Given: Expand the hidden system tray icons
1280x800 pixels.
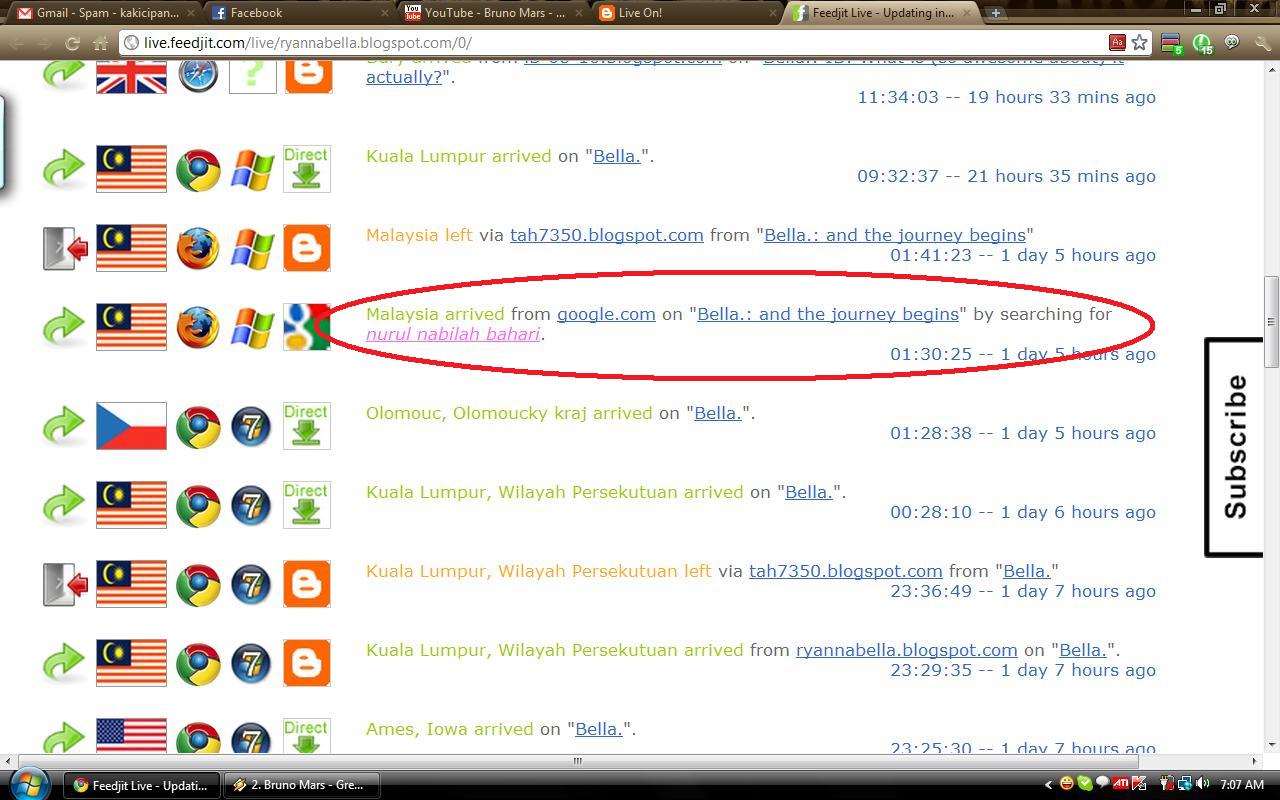Looking at the screenshot, I should click(x=1049, y=785).
